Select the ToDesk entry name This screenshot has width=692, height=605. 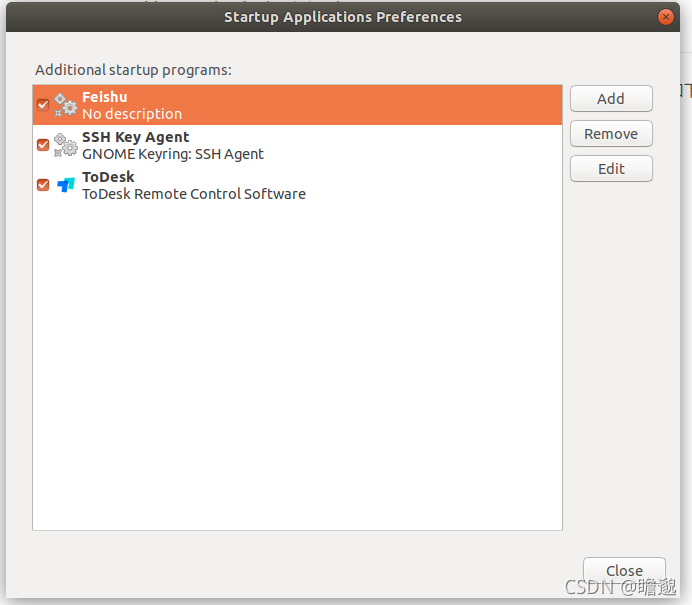[x=108, y=177]
